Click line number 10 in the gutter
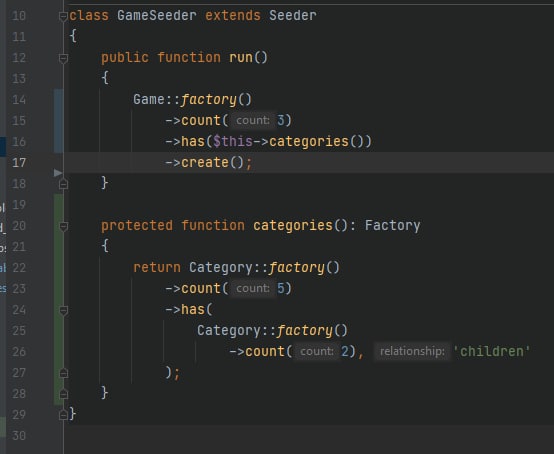Screen dimensions: 554x454 point(19,16)
